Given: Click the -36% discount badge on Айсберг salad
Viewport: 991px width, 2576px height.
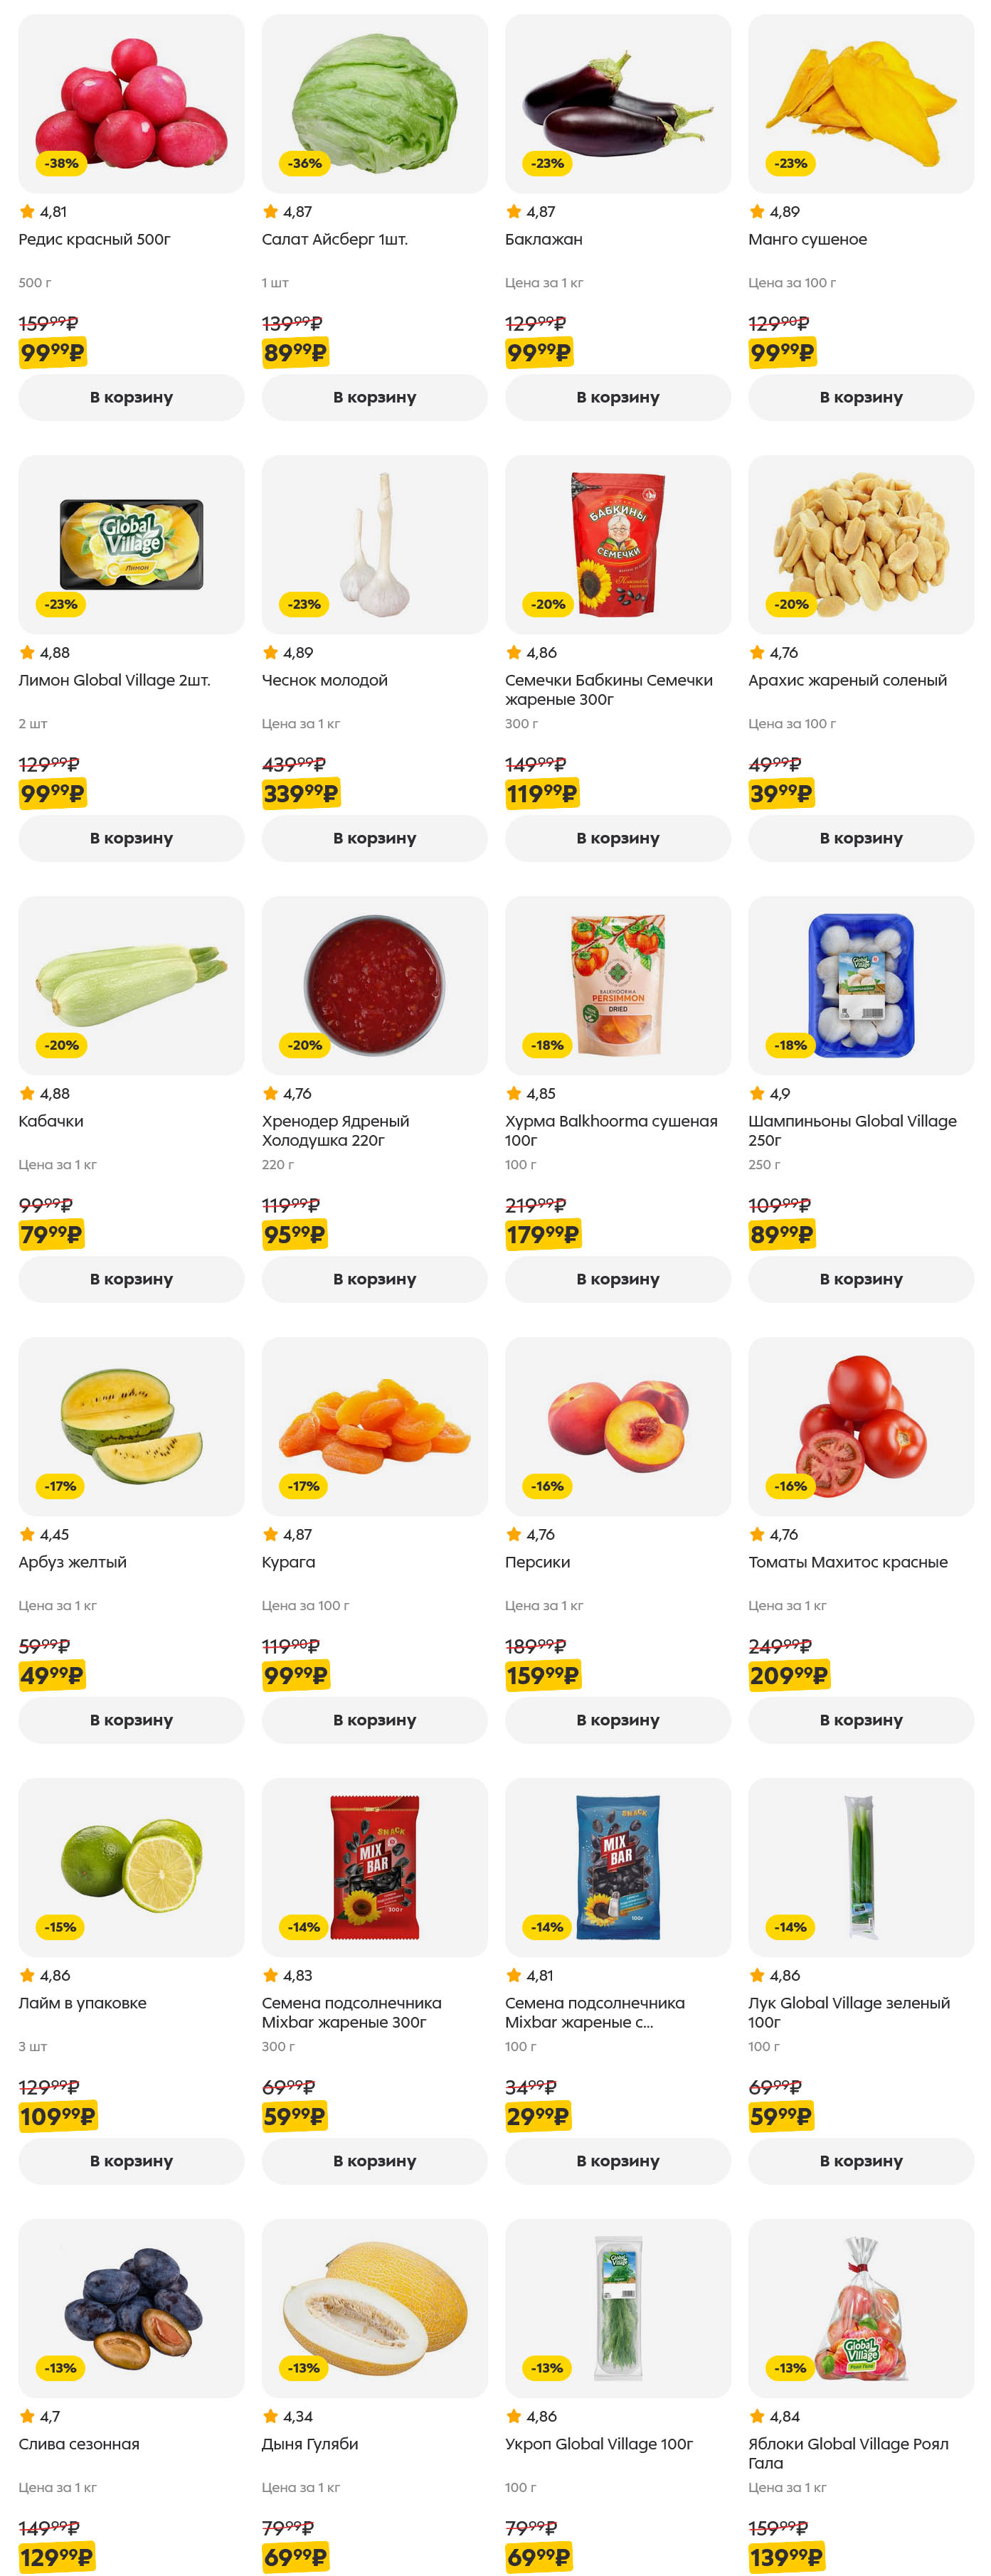Looking at the screenshot, I should point(305,163).
